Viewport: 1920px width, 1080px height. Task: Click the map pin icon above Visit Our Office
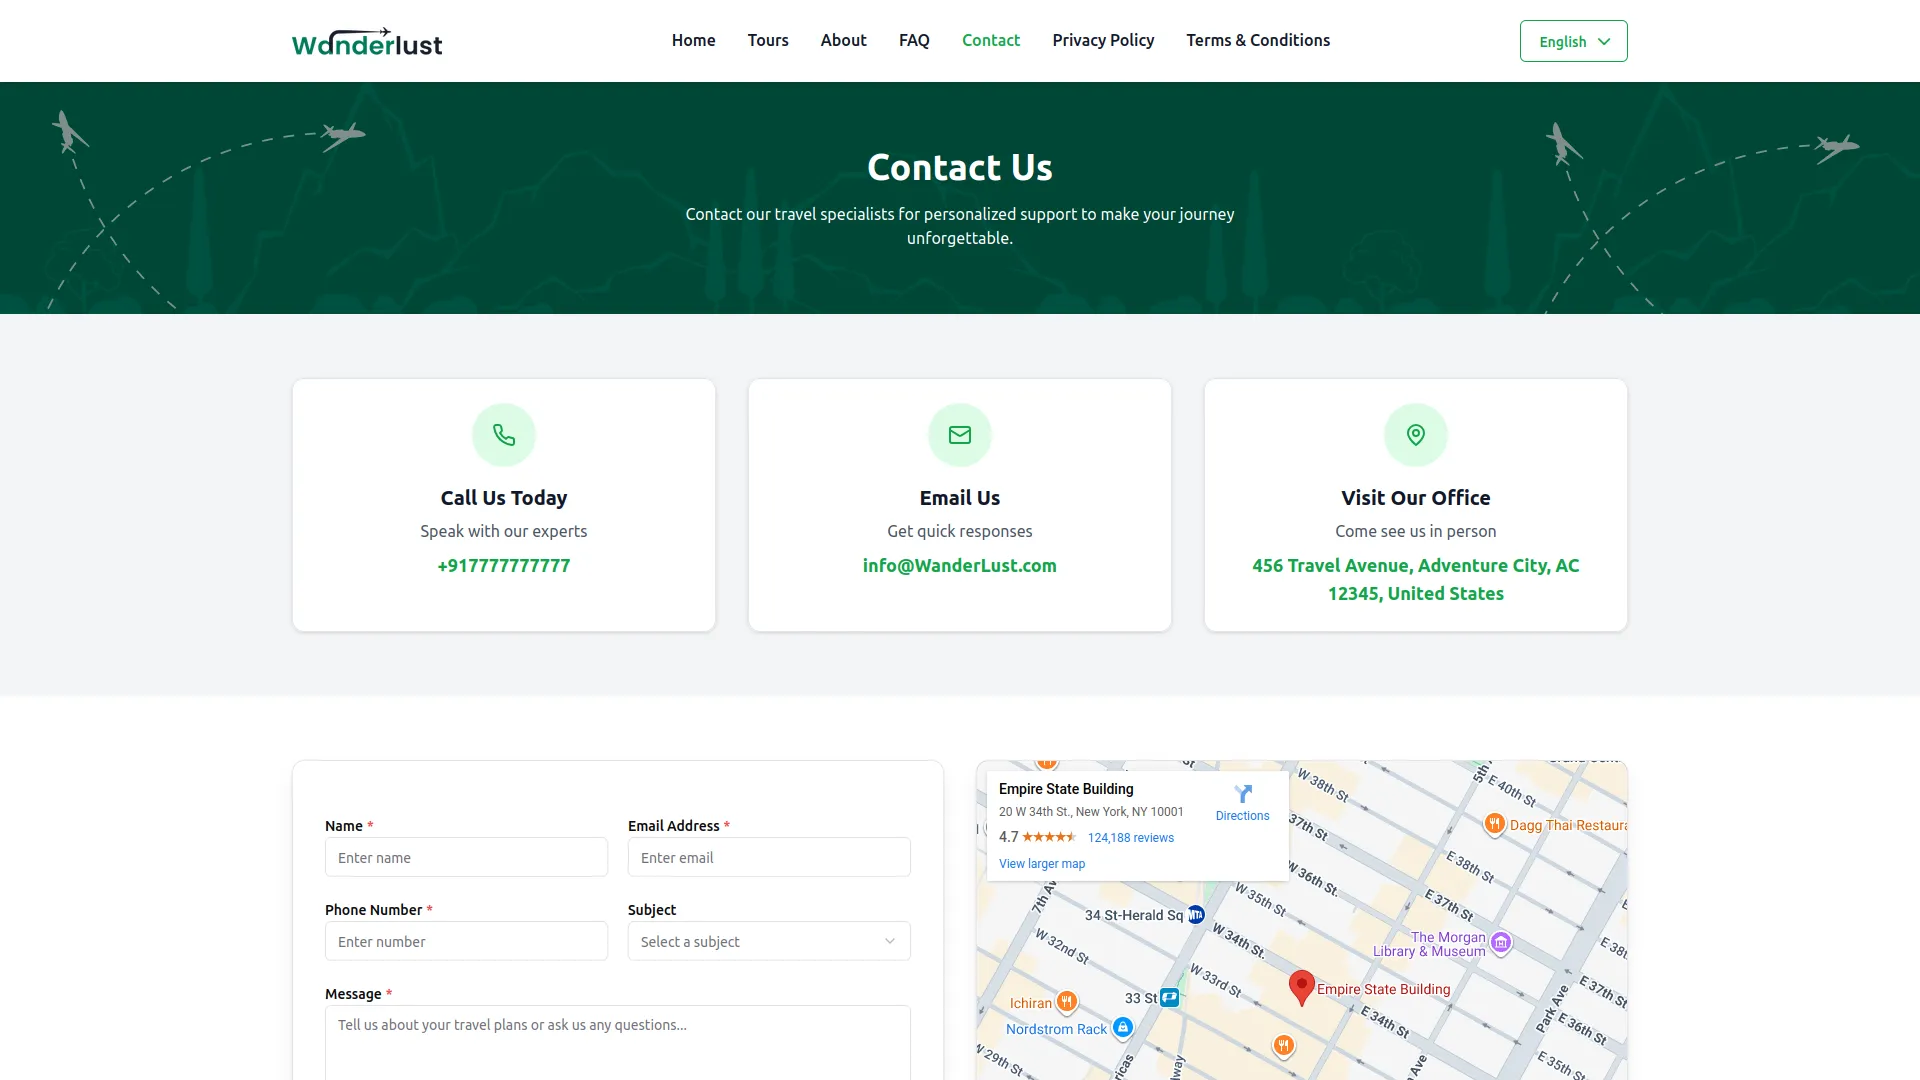(x=1415, y=435)
